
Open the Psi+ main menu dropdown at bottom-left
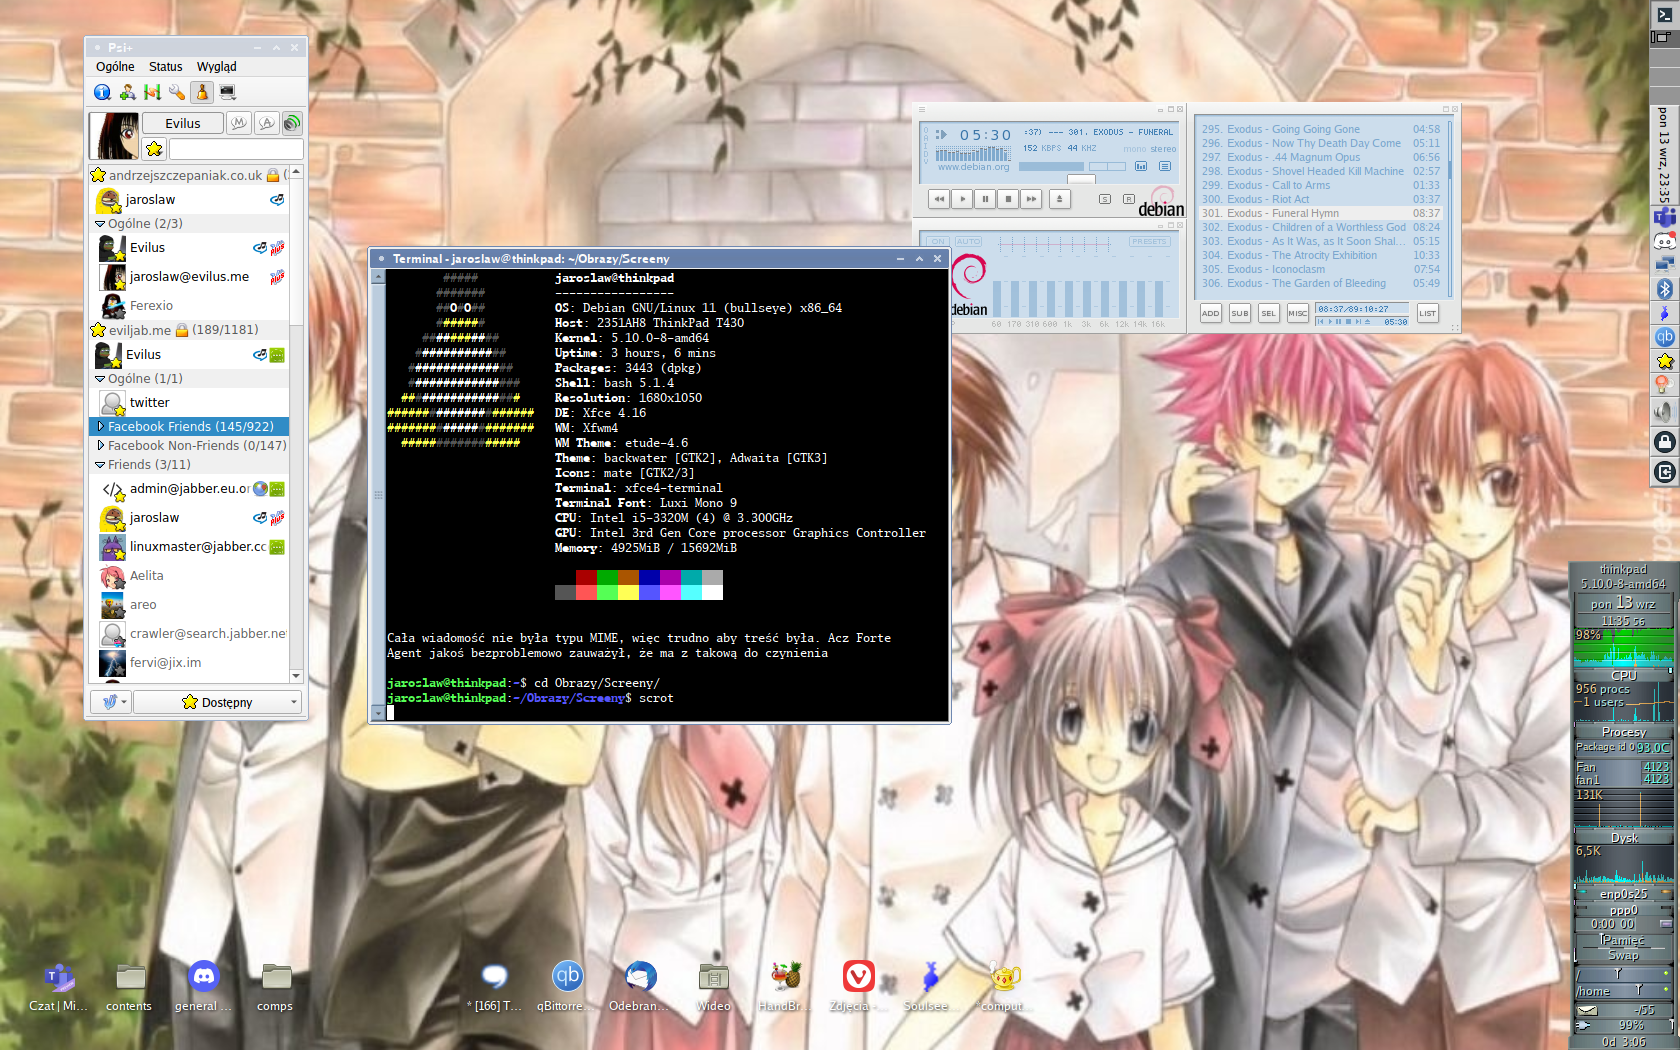pos(111,702)
